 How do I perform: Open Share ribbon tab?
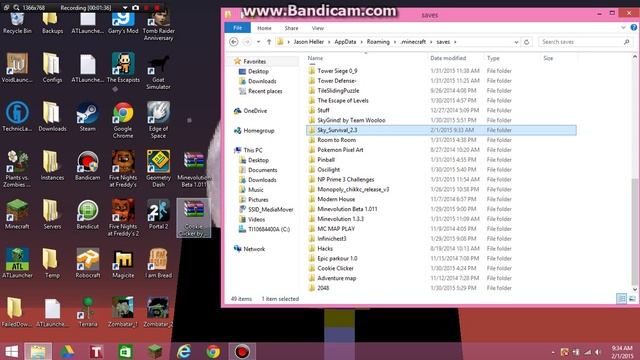291,28
